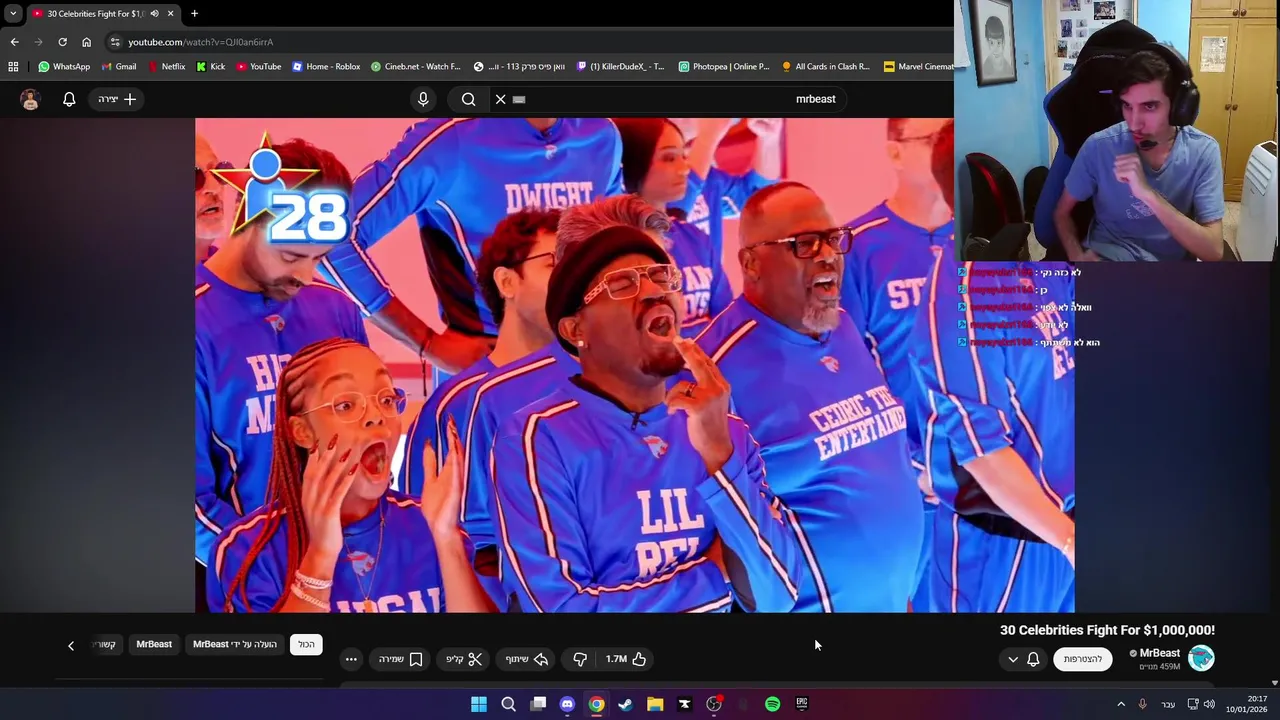Open the tab search dropdown arrow

(13, 13)
